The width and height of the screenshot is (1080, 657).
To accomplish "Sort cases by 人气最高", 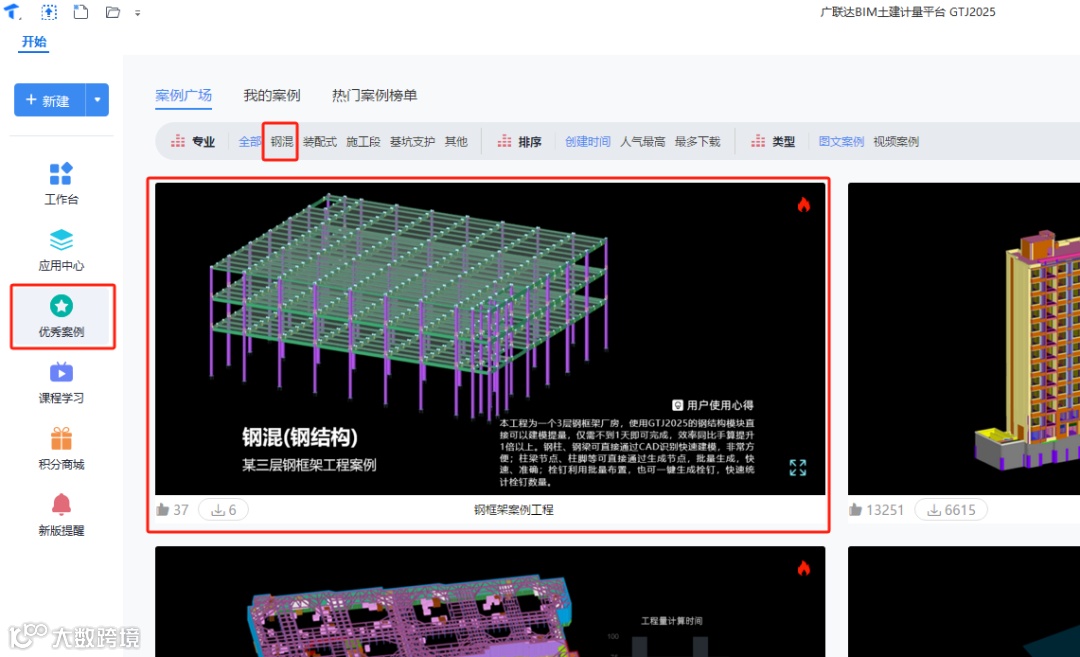I will [642, 141].
